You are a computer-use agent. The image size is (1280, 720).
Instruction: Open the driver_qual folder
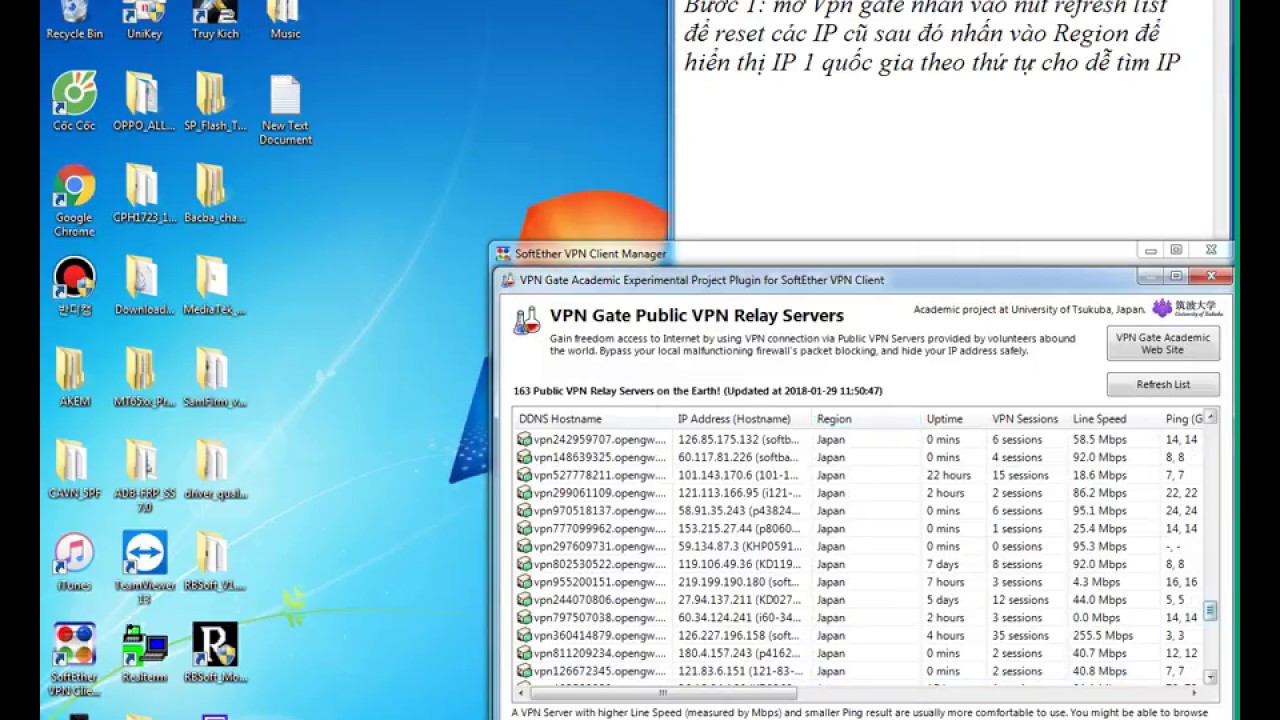[214, 469]
